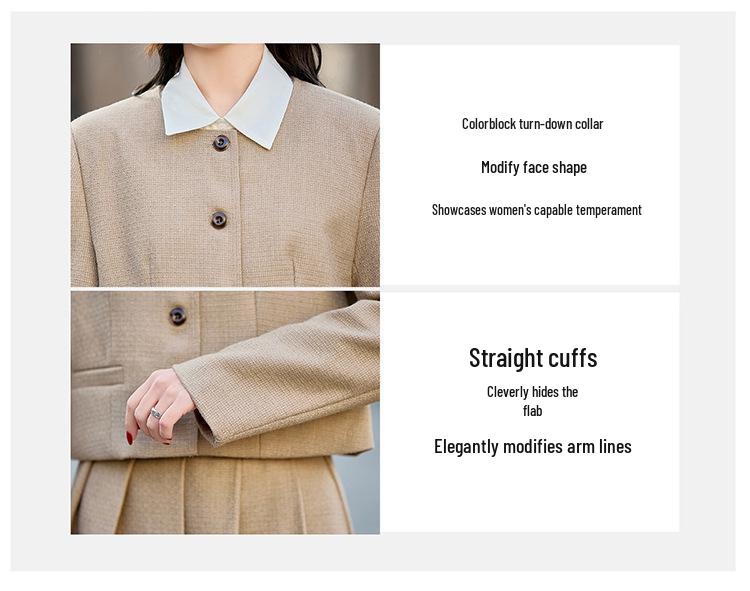The width and height of the screenshot is (750, 591).
Task: Click the sleeve cuff close-up photo
Action: coord(225,413)
